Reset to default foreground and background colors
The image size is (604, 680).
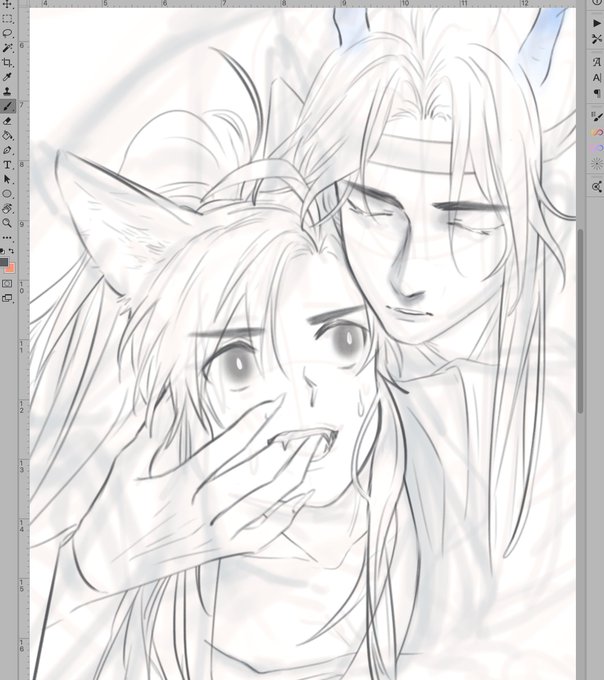click(3, 251)
